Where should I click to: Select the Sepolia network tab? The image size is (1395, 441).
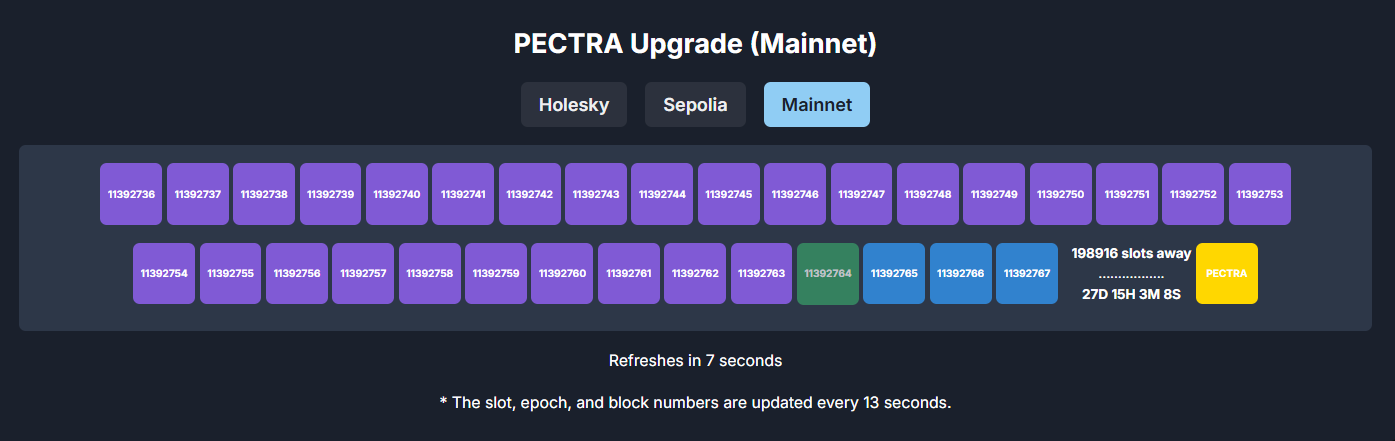pos(695,105)
